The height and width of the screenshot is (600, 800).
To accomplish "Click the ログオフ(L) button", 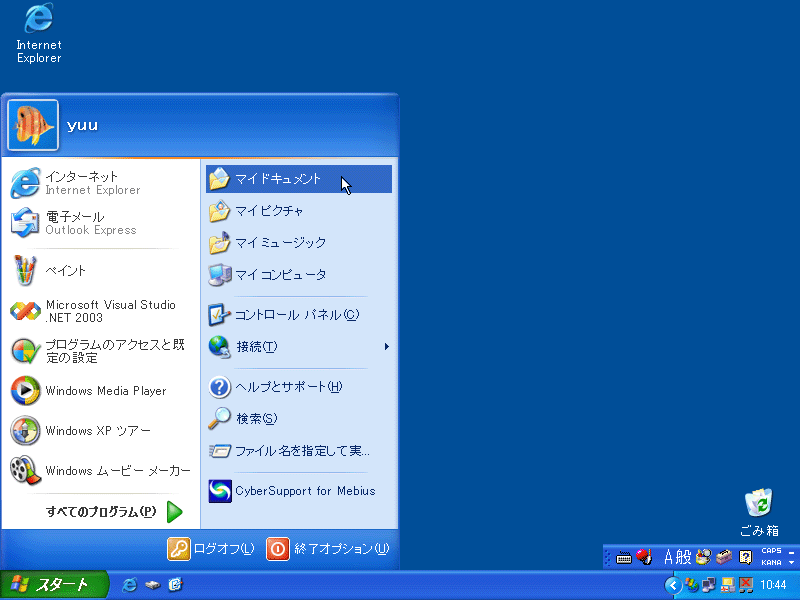I will pos(211,549).
